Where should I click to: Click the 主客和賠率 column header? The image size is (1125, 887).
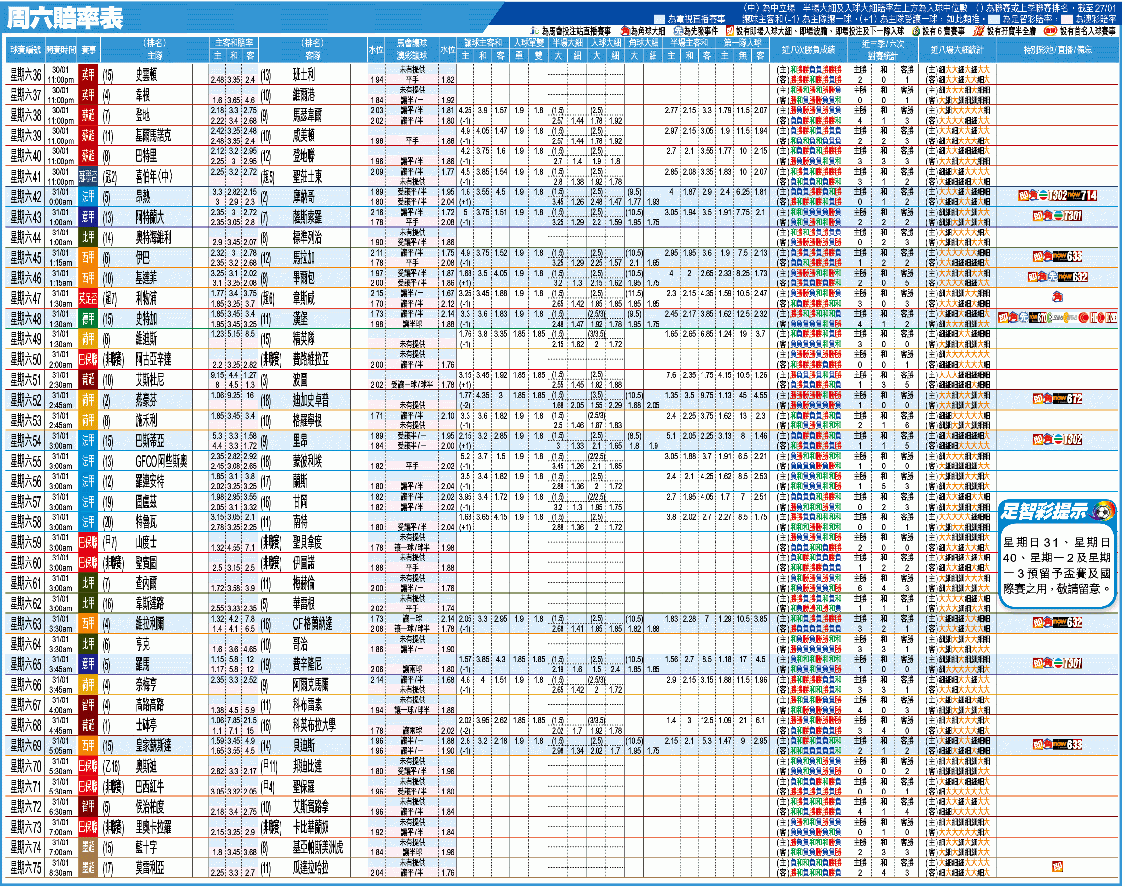[234, 43]
